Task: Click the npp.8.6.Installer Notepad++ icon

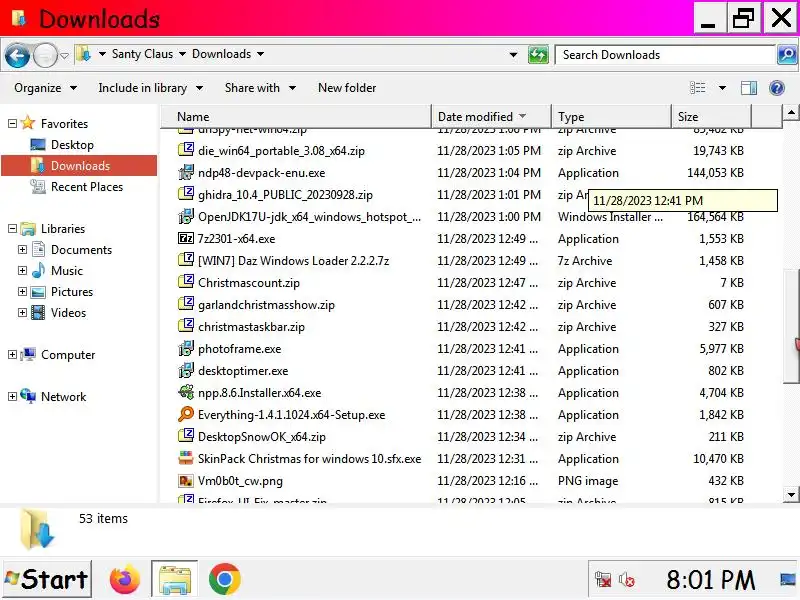Action: click(x=186, y=392)
